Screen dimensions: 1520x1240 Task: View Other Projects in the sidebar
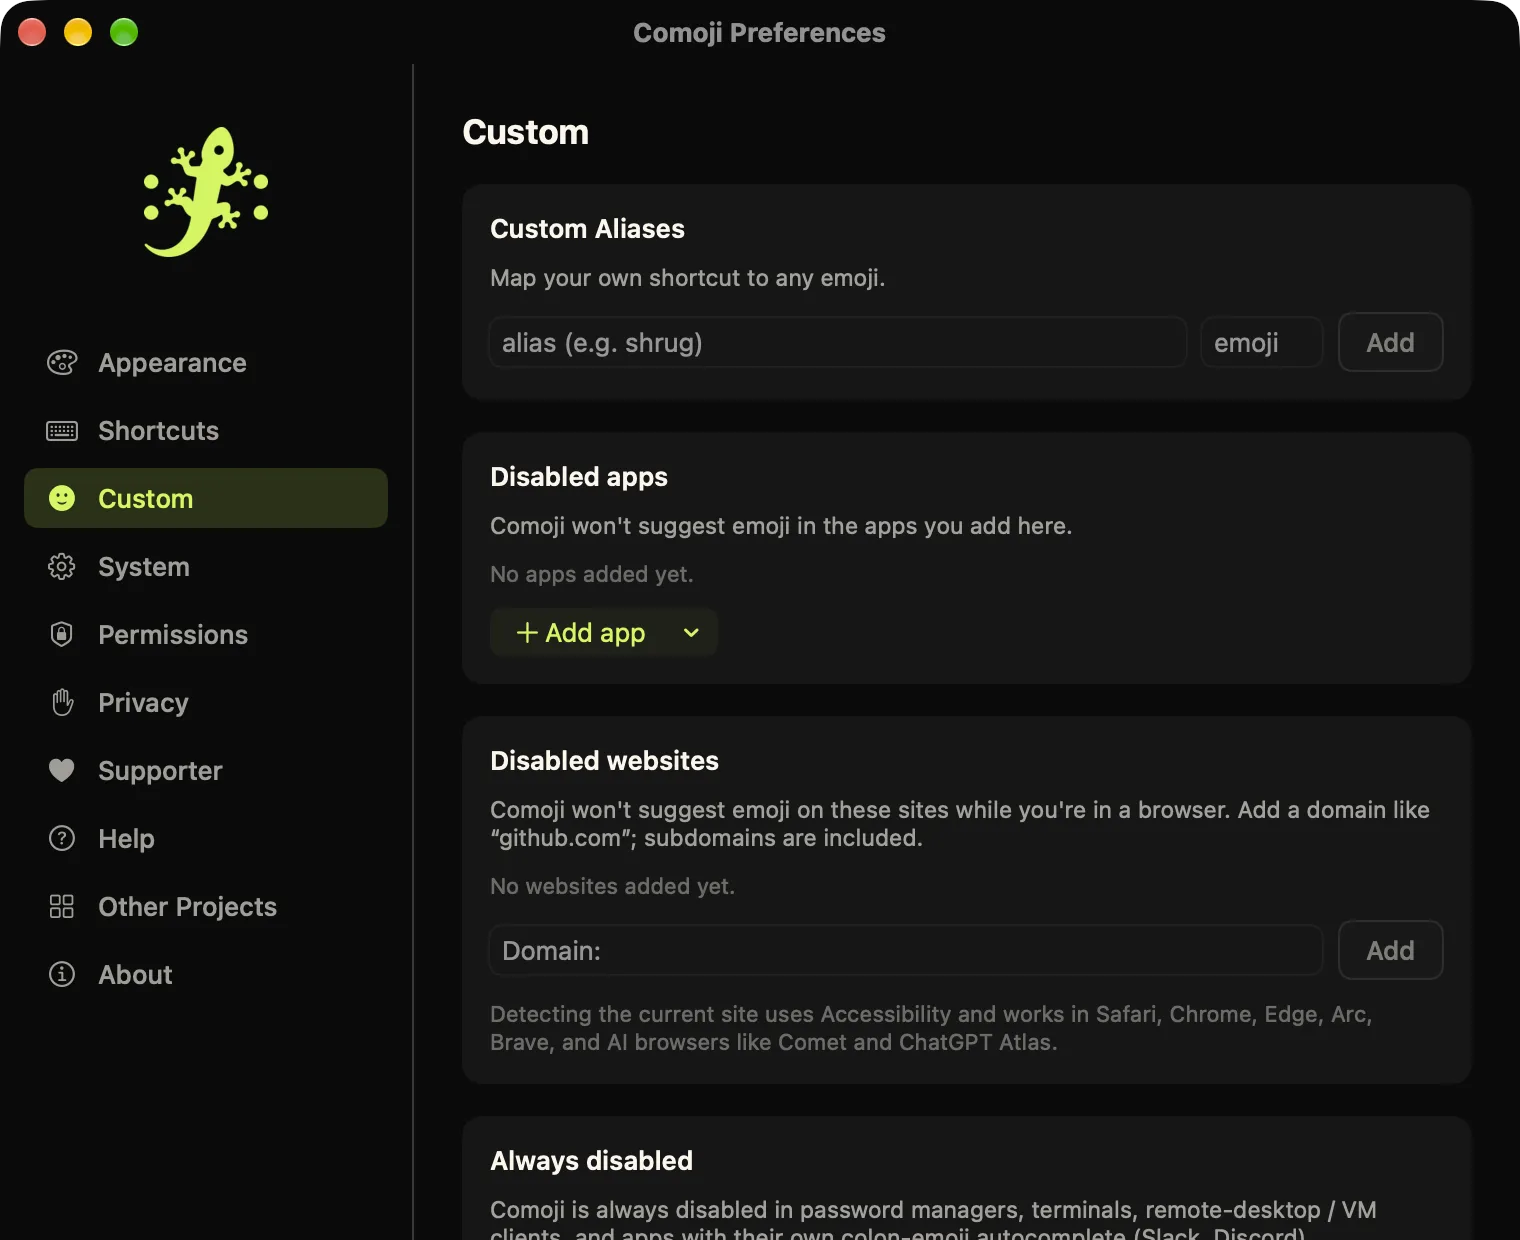tap(206, 907)
